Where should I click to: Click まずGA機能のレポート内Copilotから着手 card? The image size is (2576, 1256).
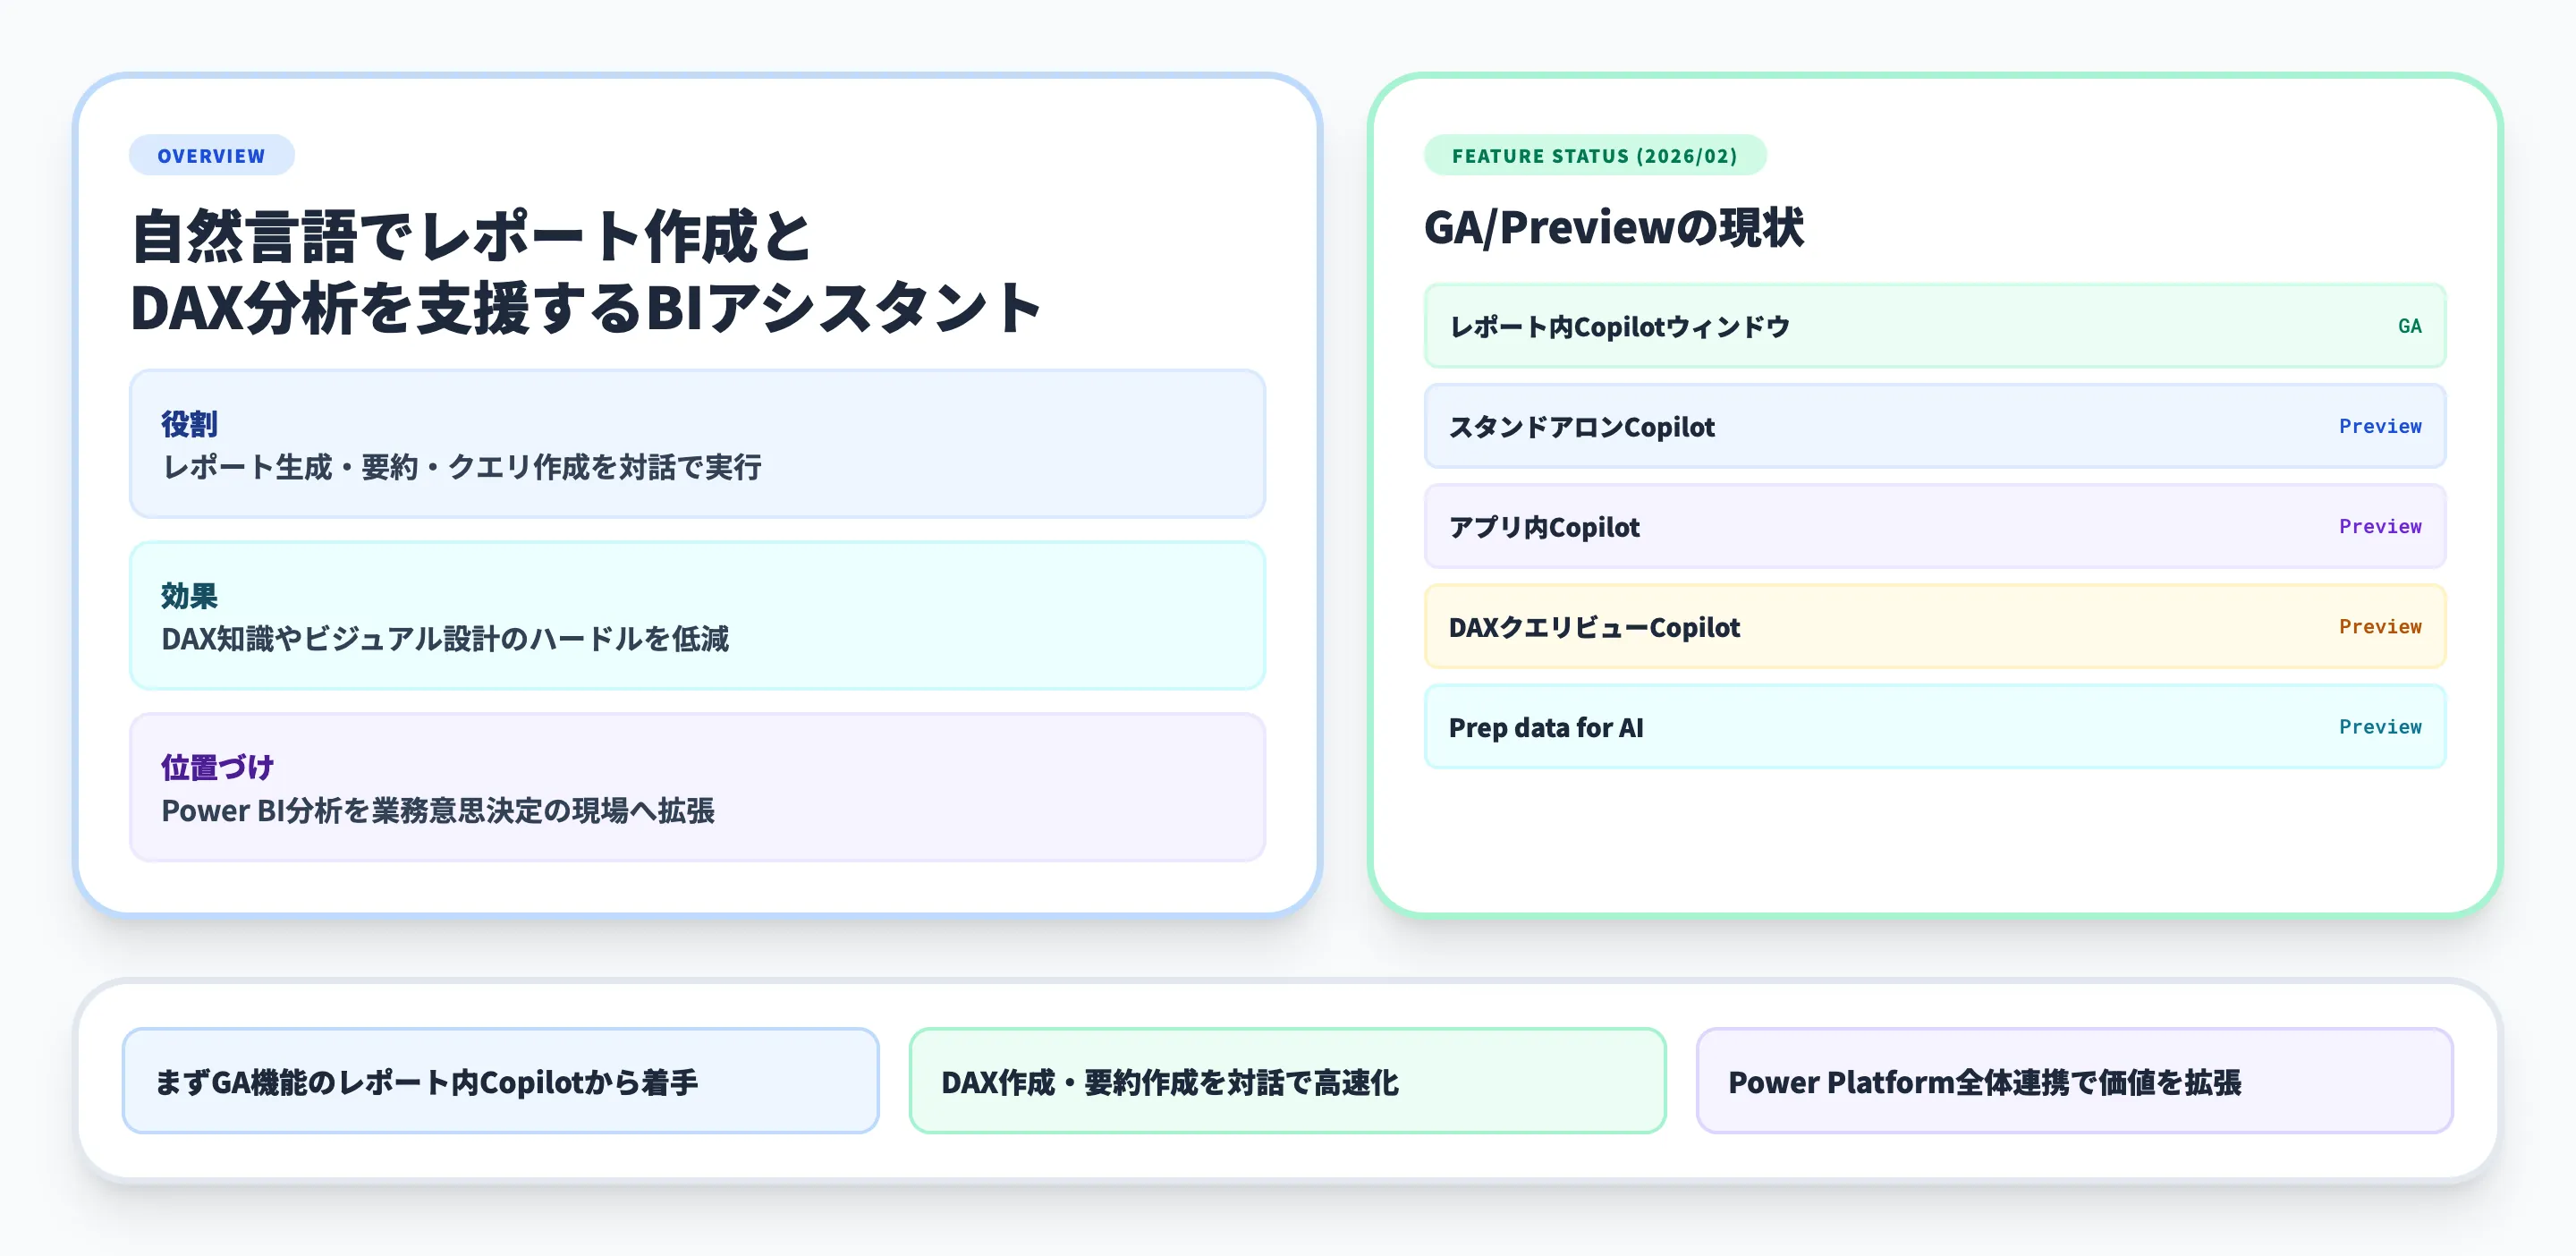click(500, 1081)
